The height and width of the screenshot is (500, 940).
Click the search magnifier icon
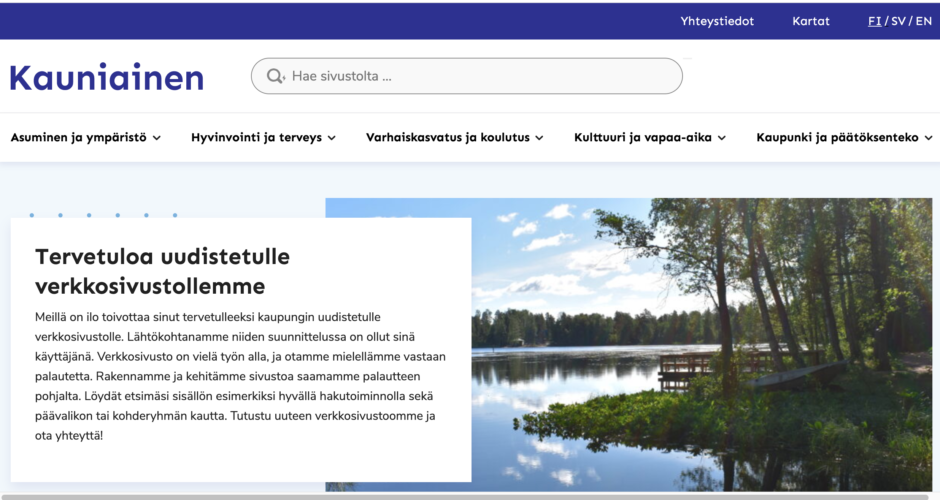point(276,76)
